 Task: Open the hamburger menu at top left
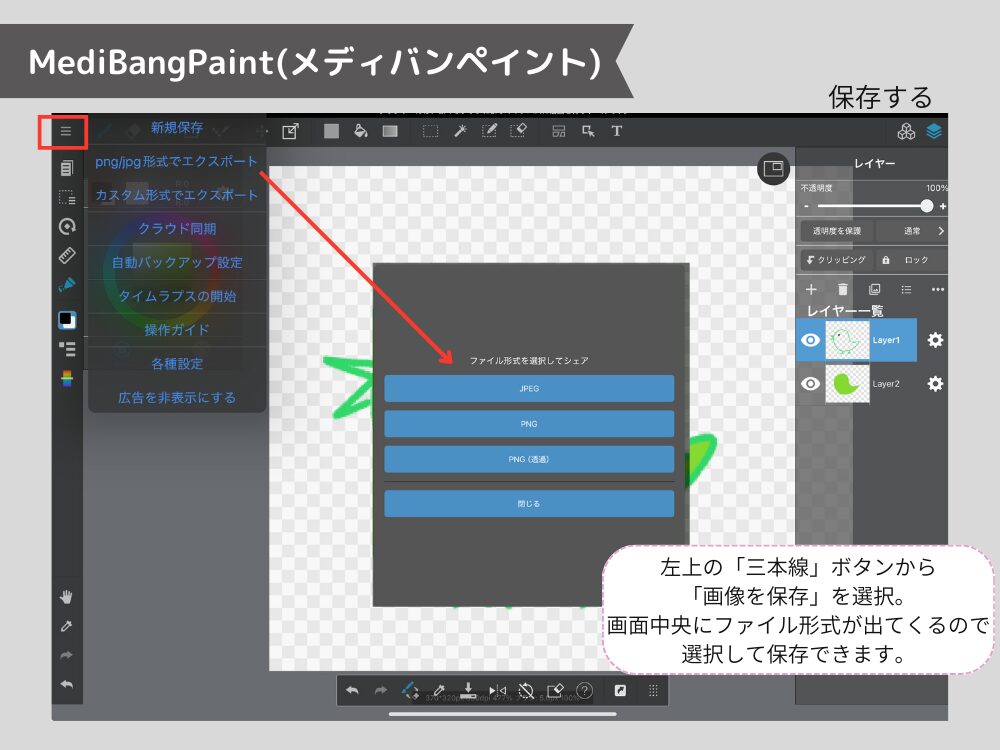(64, 129)
